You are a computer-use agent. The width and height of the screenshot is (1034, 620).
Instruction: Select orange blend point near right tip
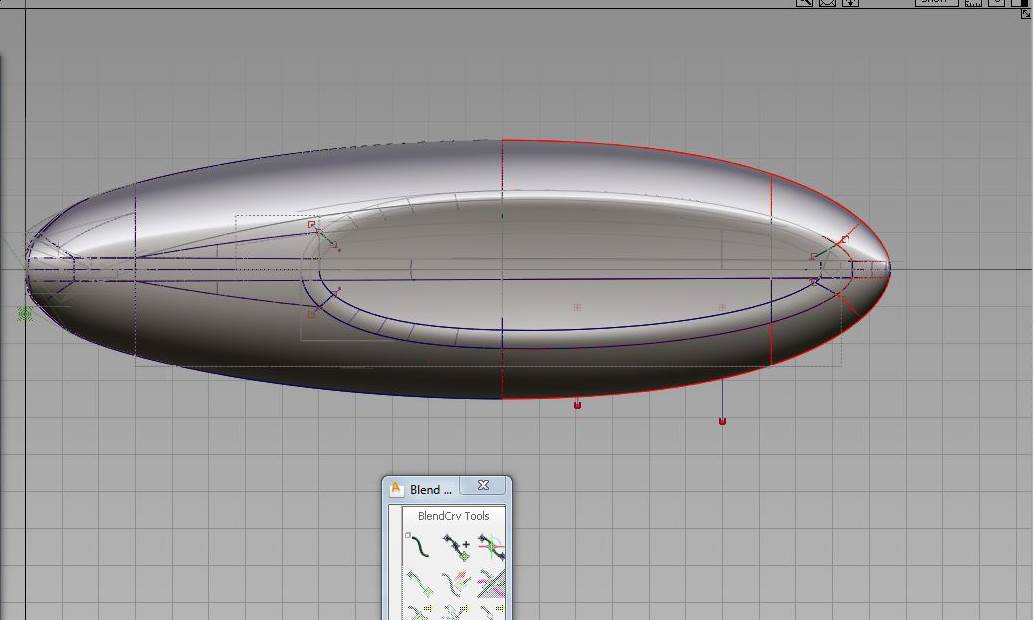click(845, 239)
